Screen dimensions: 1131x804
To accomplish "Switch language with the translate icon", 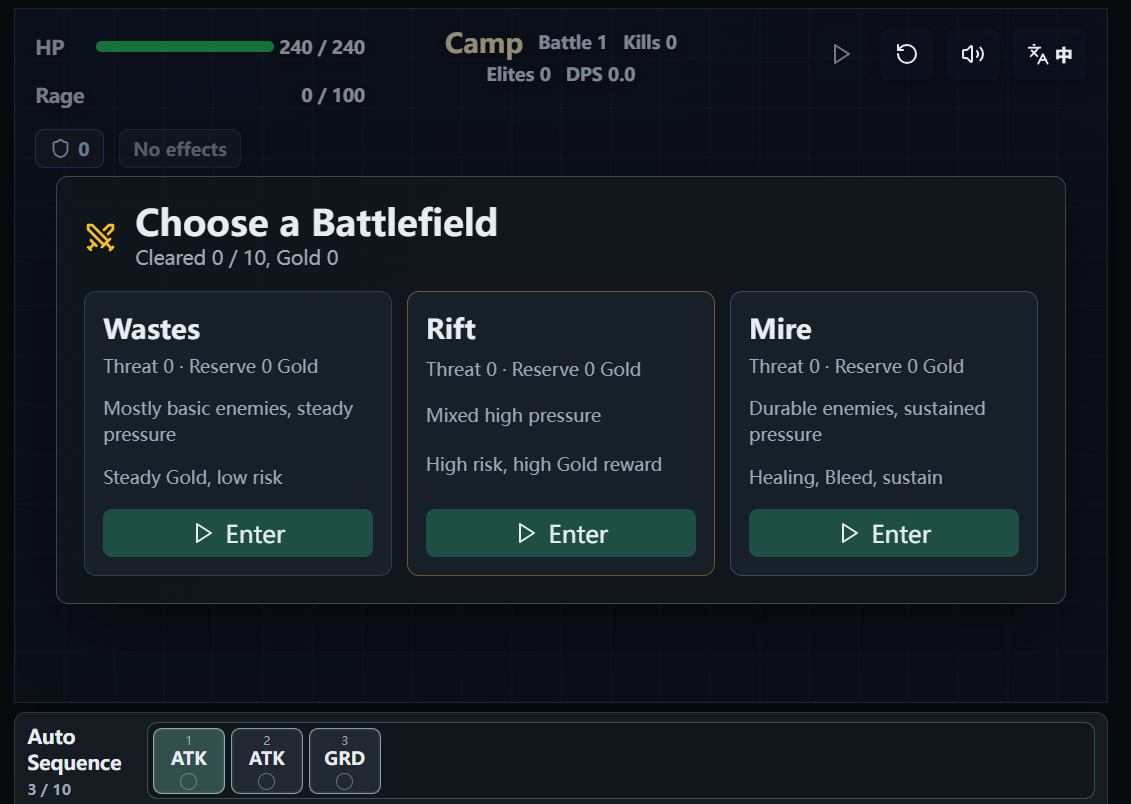I will pyautogui.click(x=1049, y=54).
